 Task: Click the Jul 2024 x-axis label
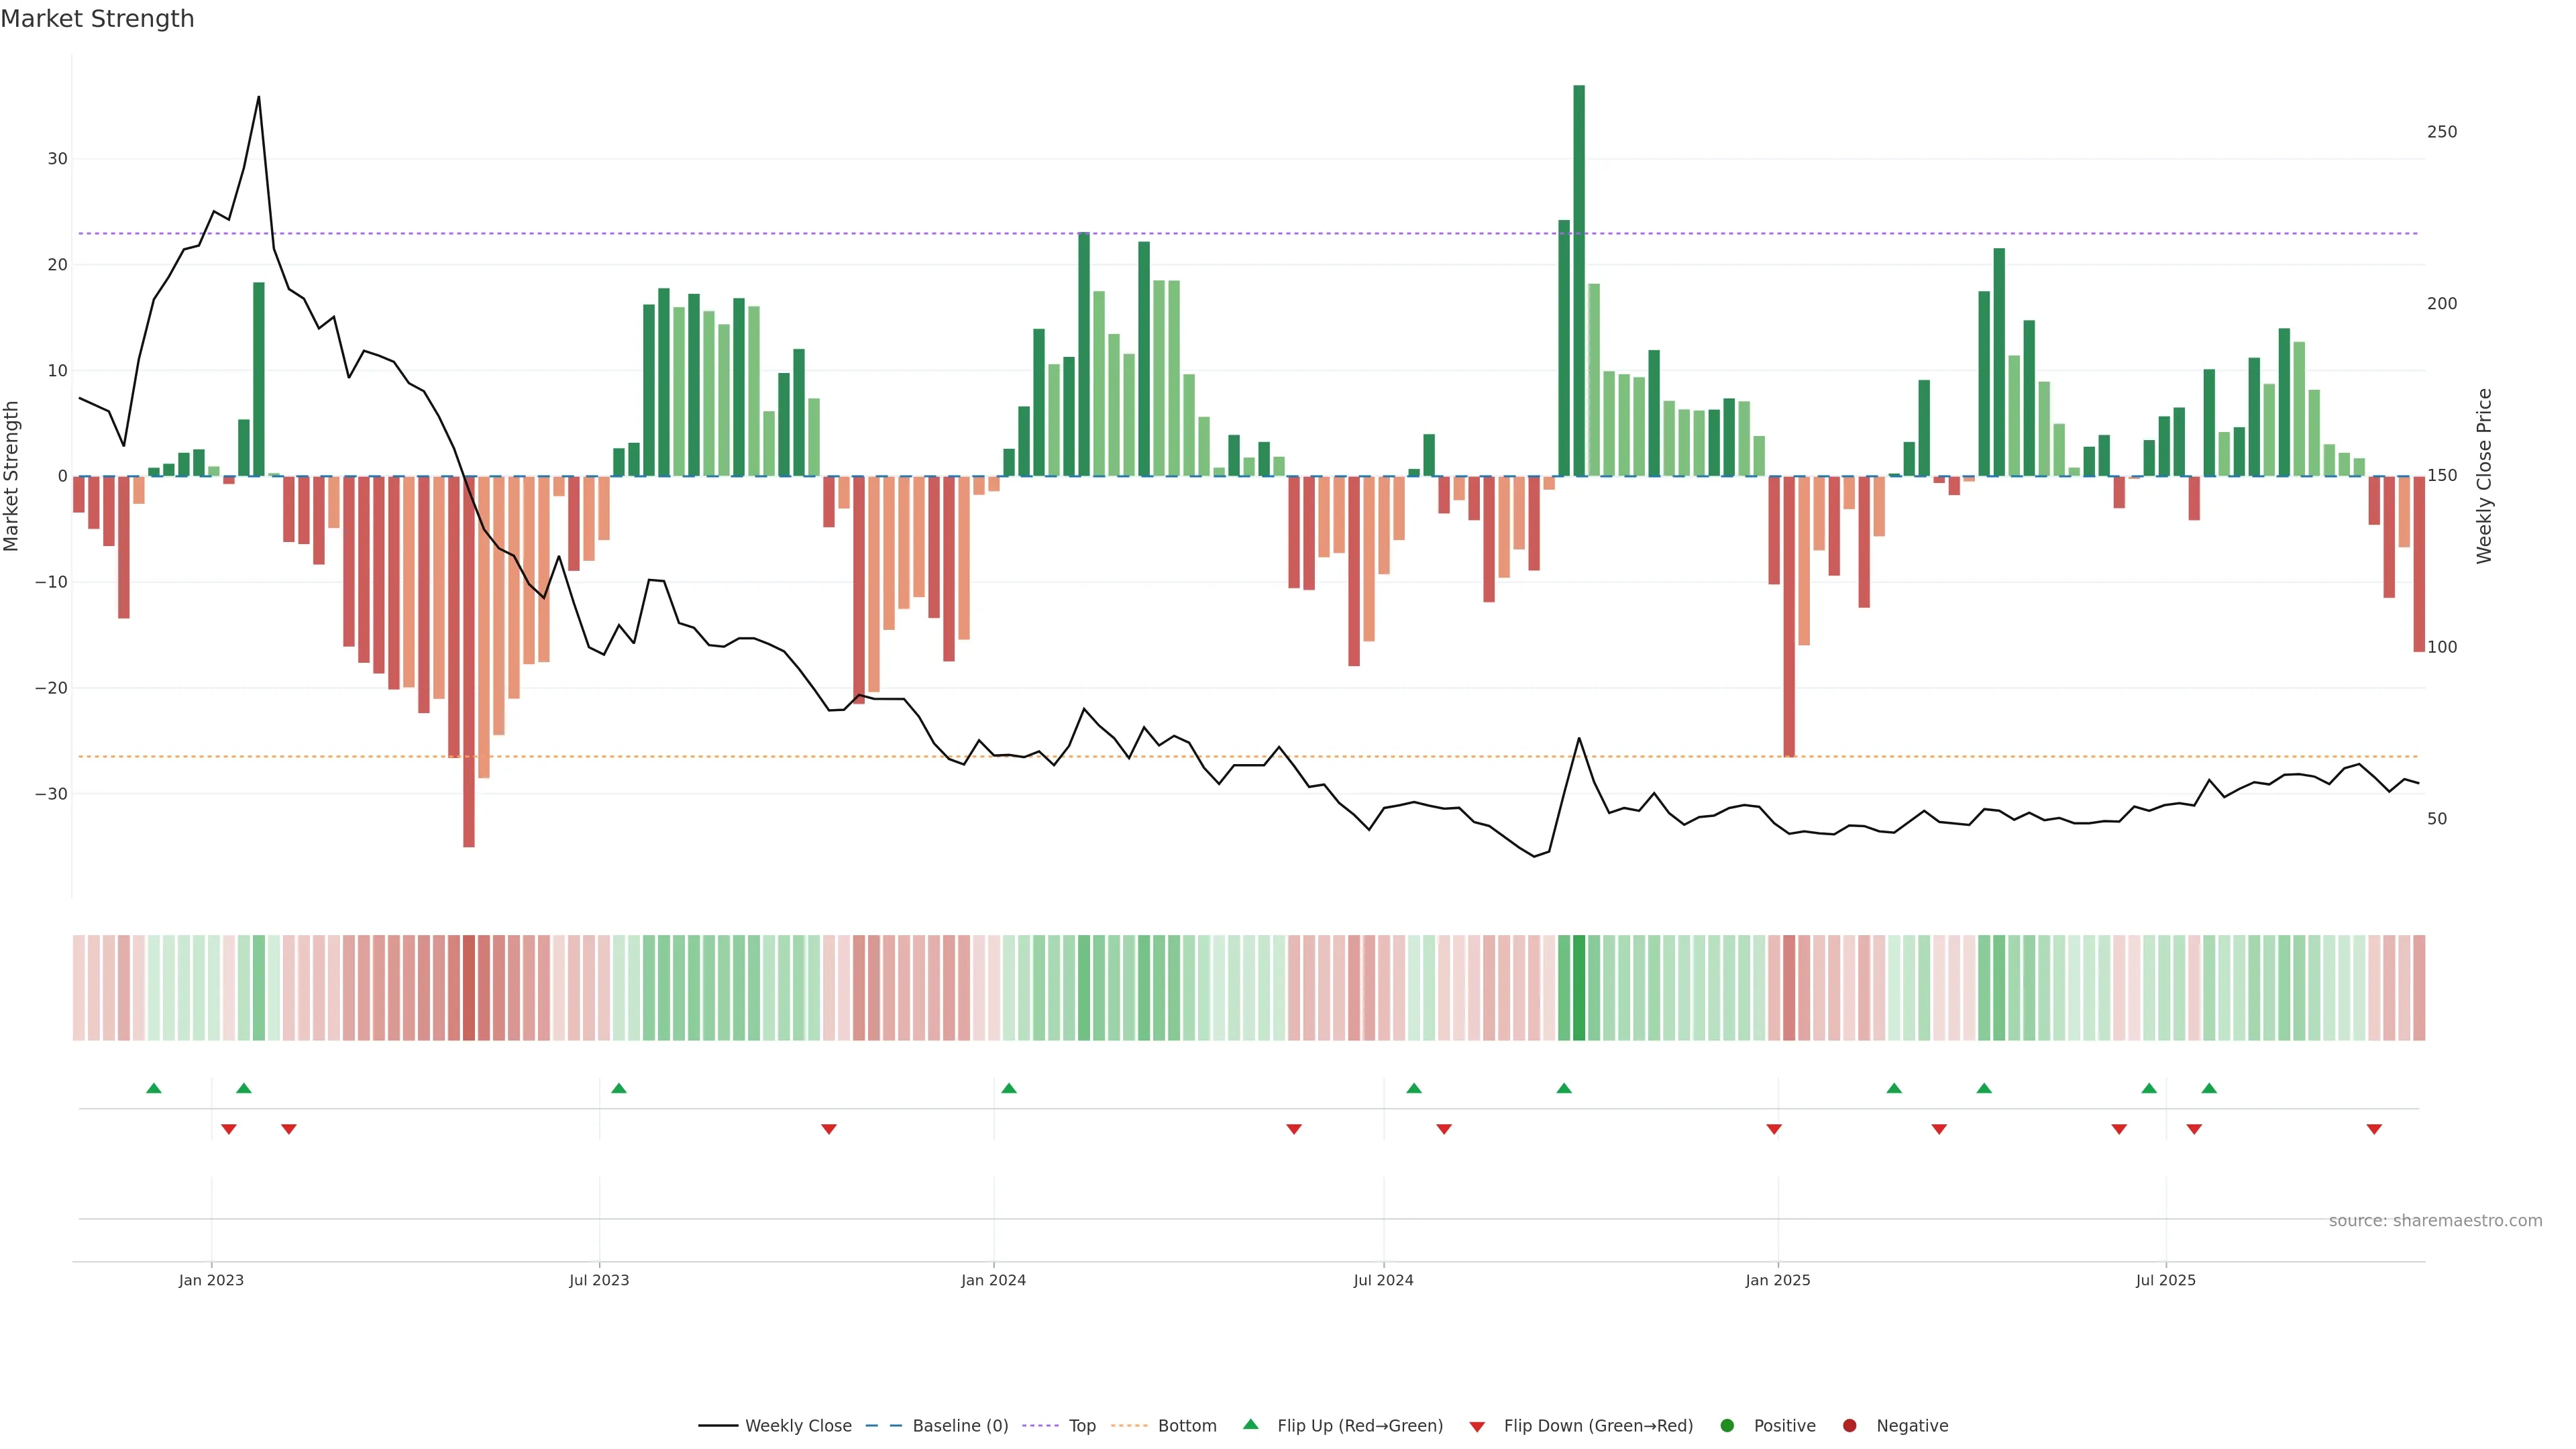(x=1383, y=1280)
